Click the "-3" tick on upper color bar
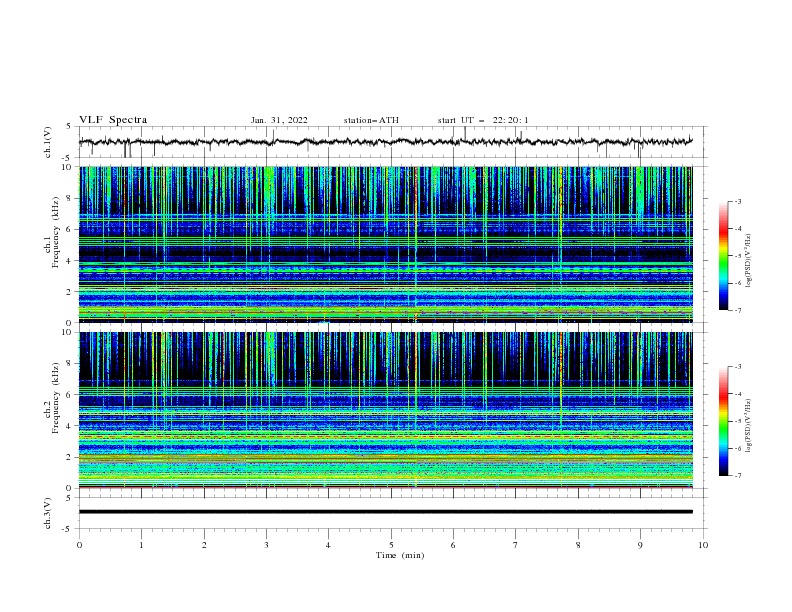 point(737,201)
